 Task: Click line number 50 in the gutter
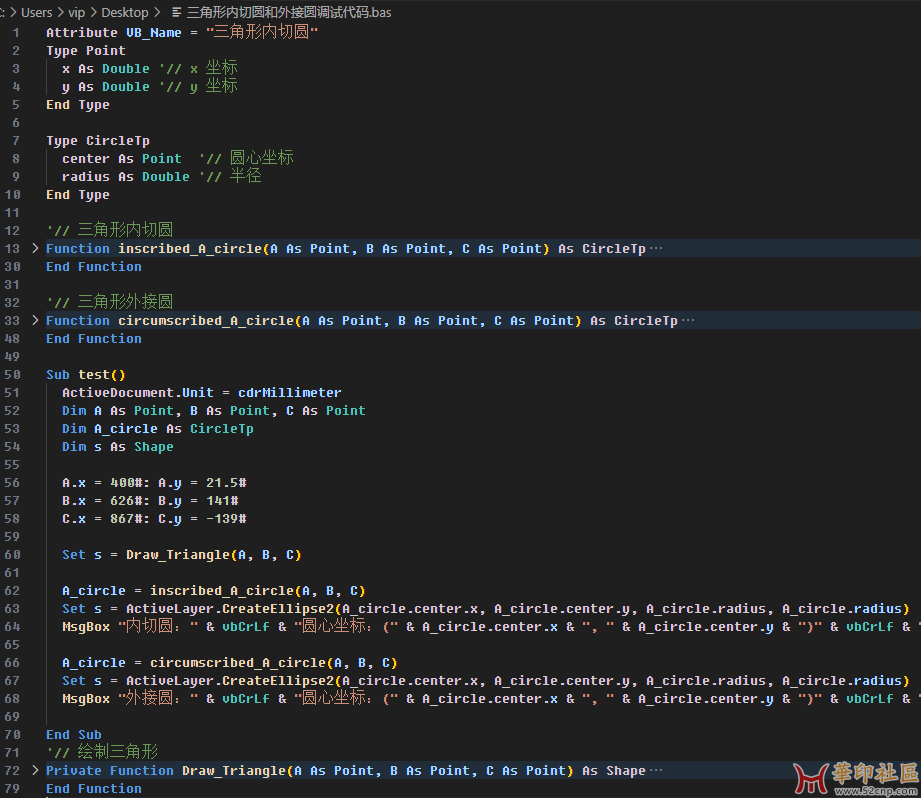(13, 375)
